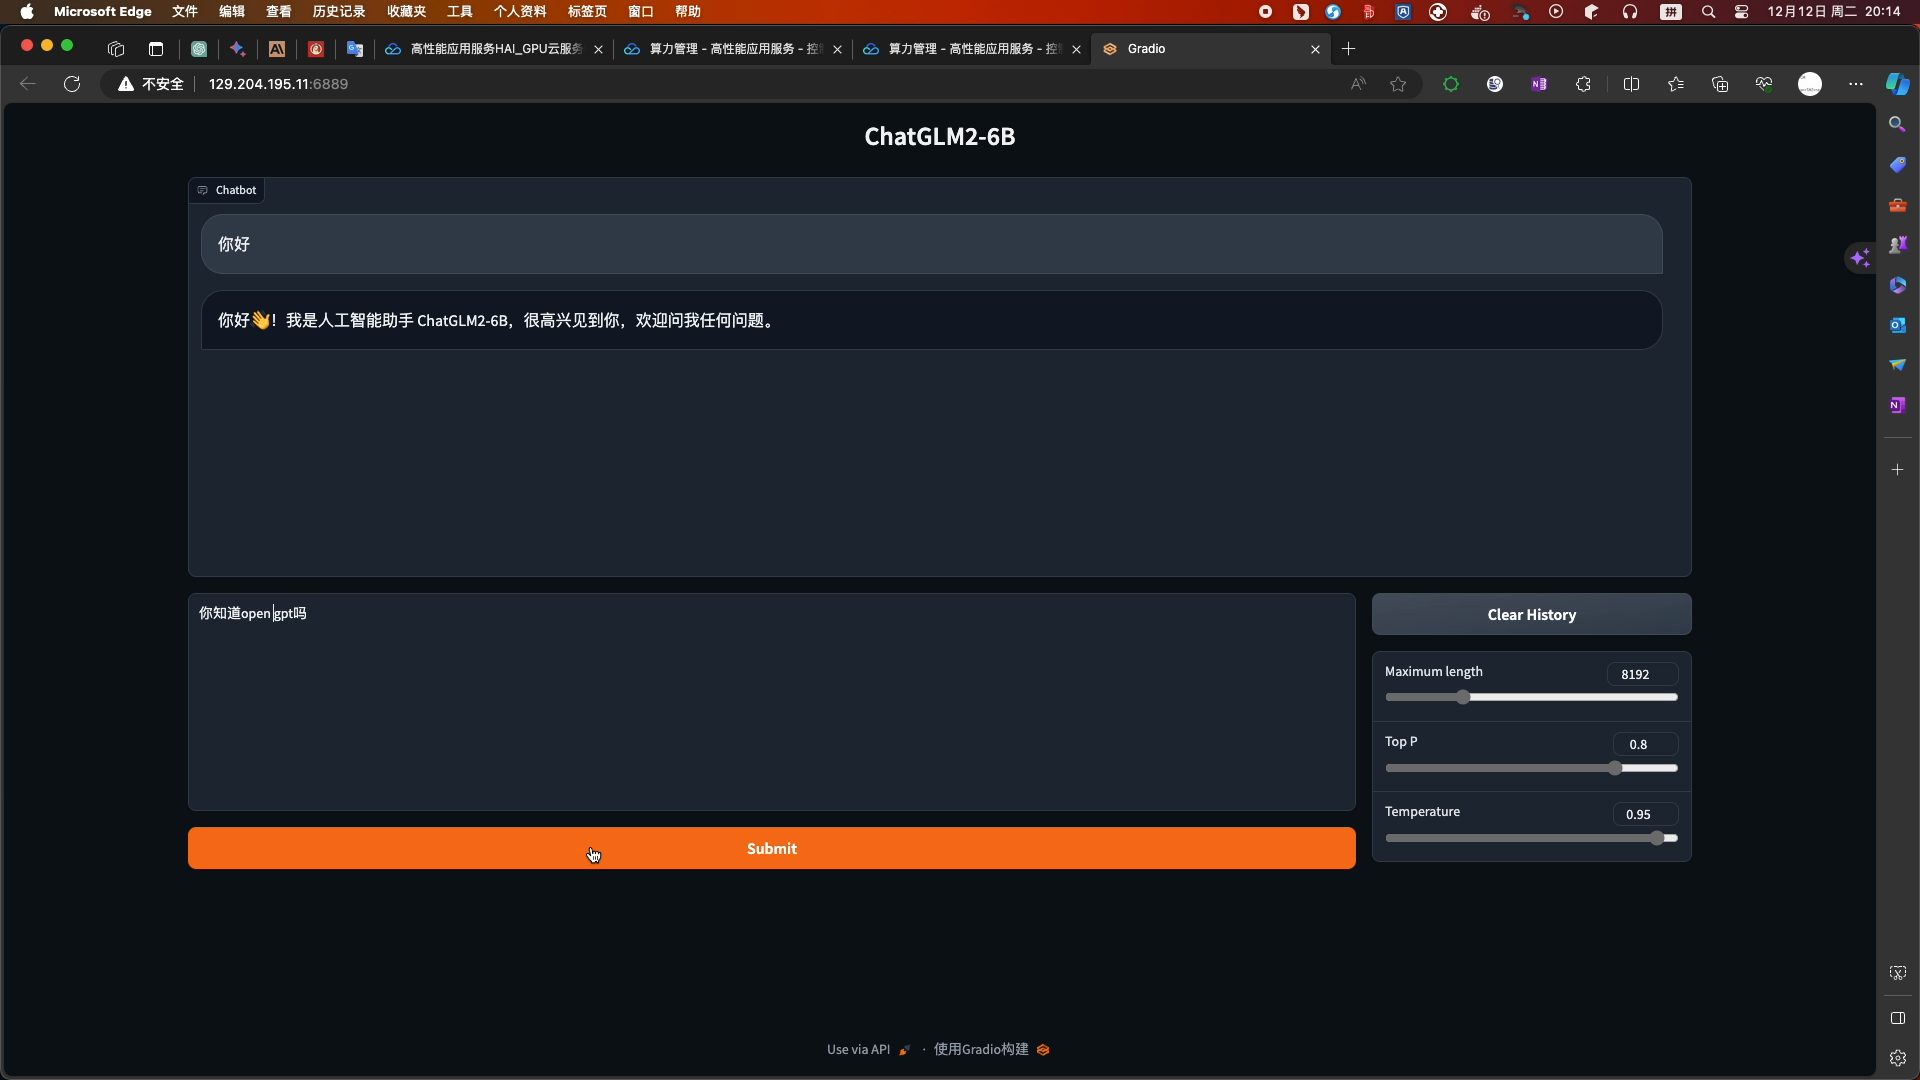The height and width of the screenshot is (1080, 1920).
Task: Open the 历史记录 menu
Action: point(338,12)
